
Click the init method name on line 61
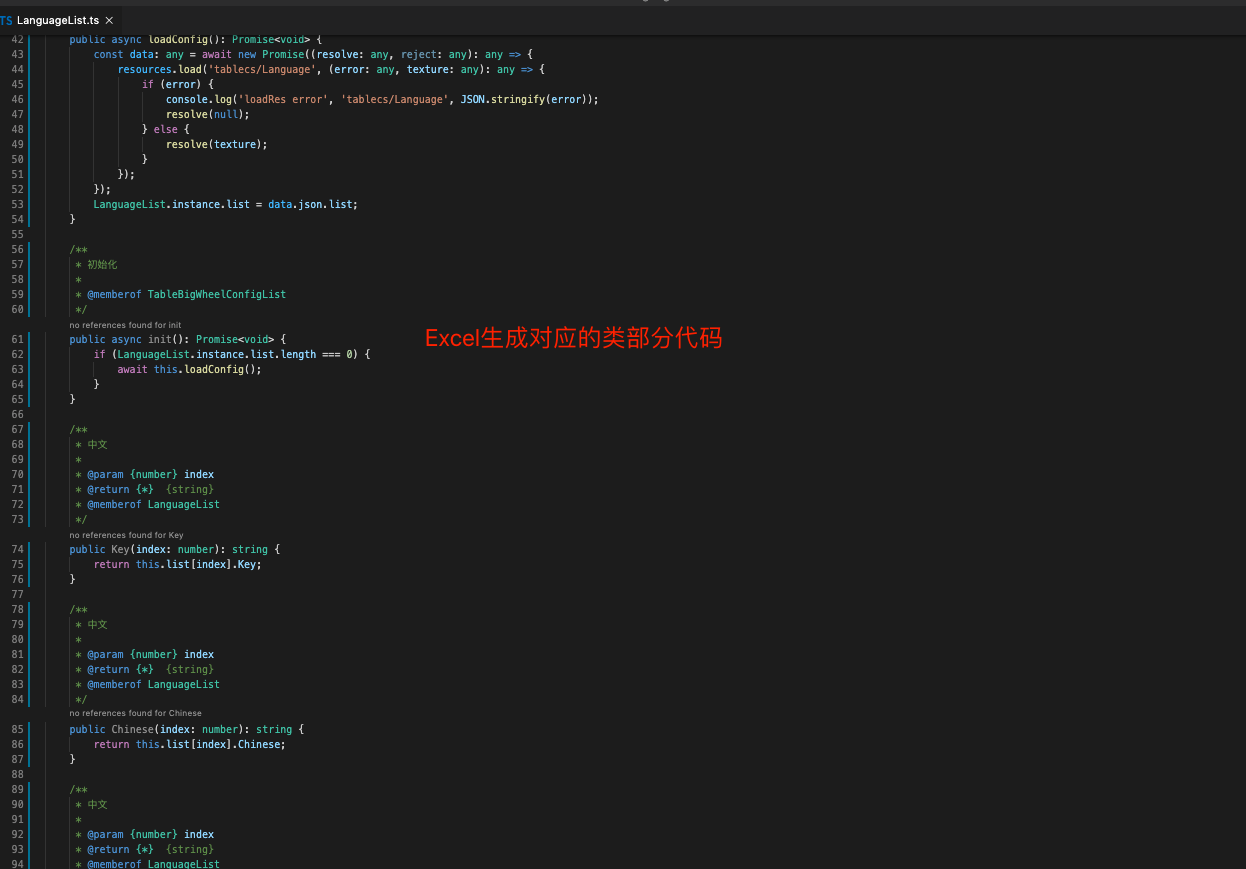click(x=160, y=339)
